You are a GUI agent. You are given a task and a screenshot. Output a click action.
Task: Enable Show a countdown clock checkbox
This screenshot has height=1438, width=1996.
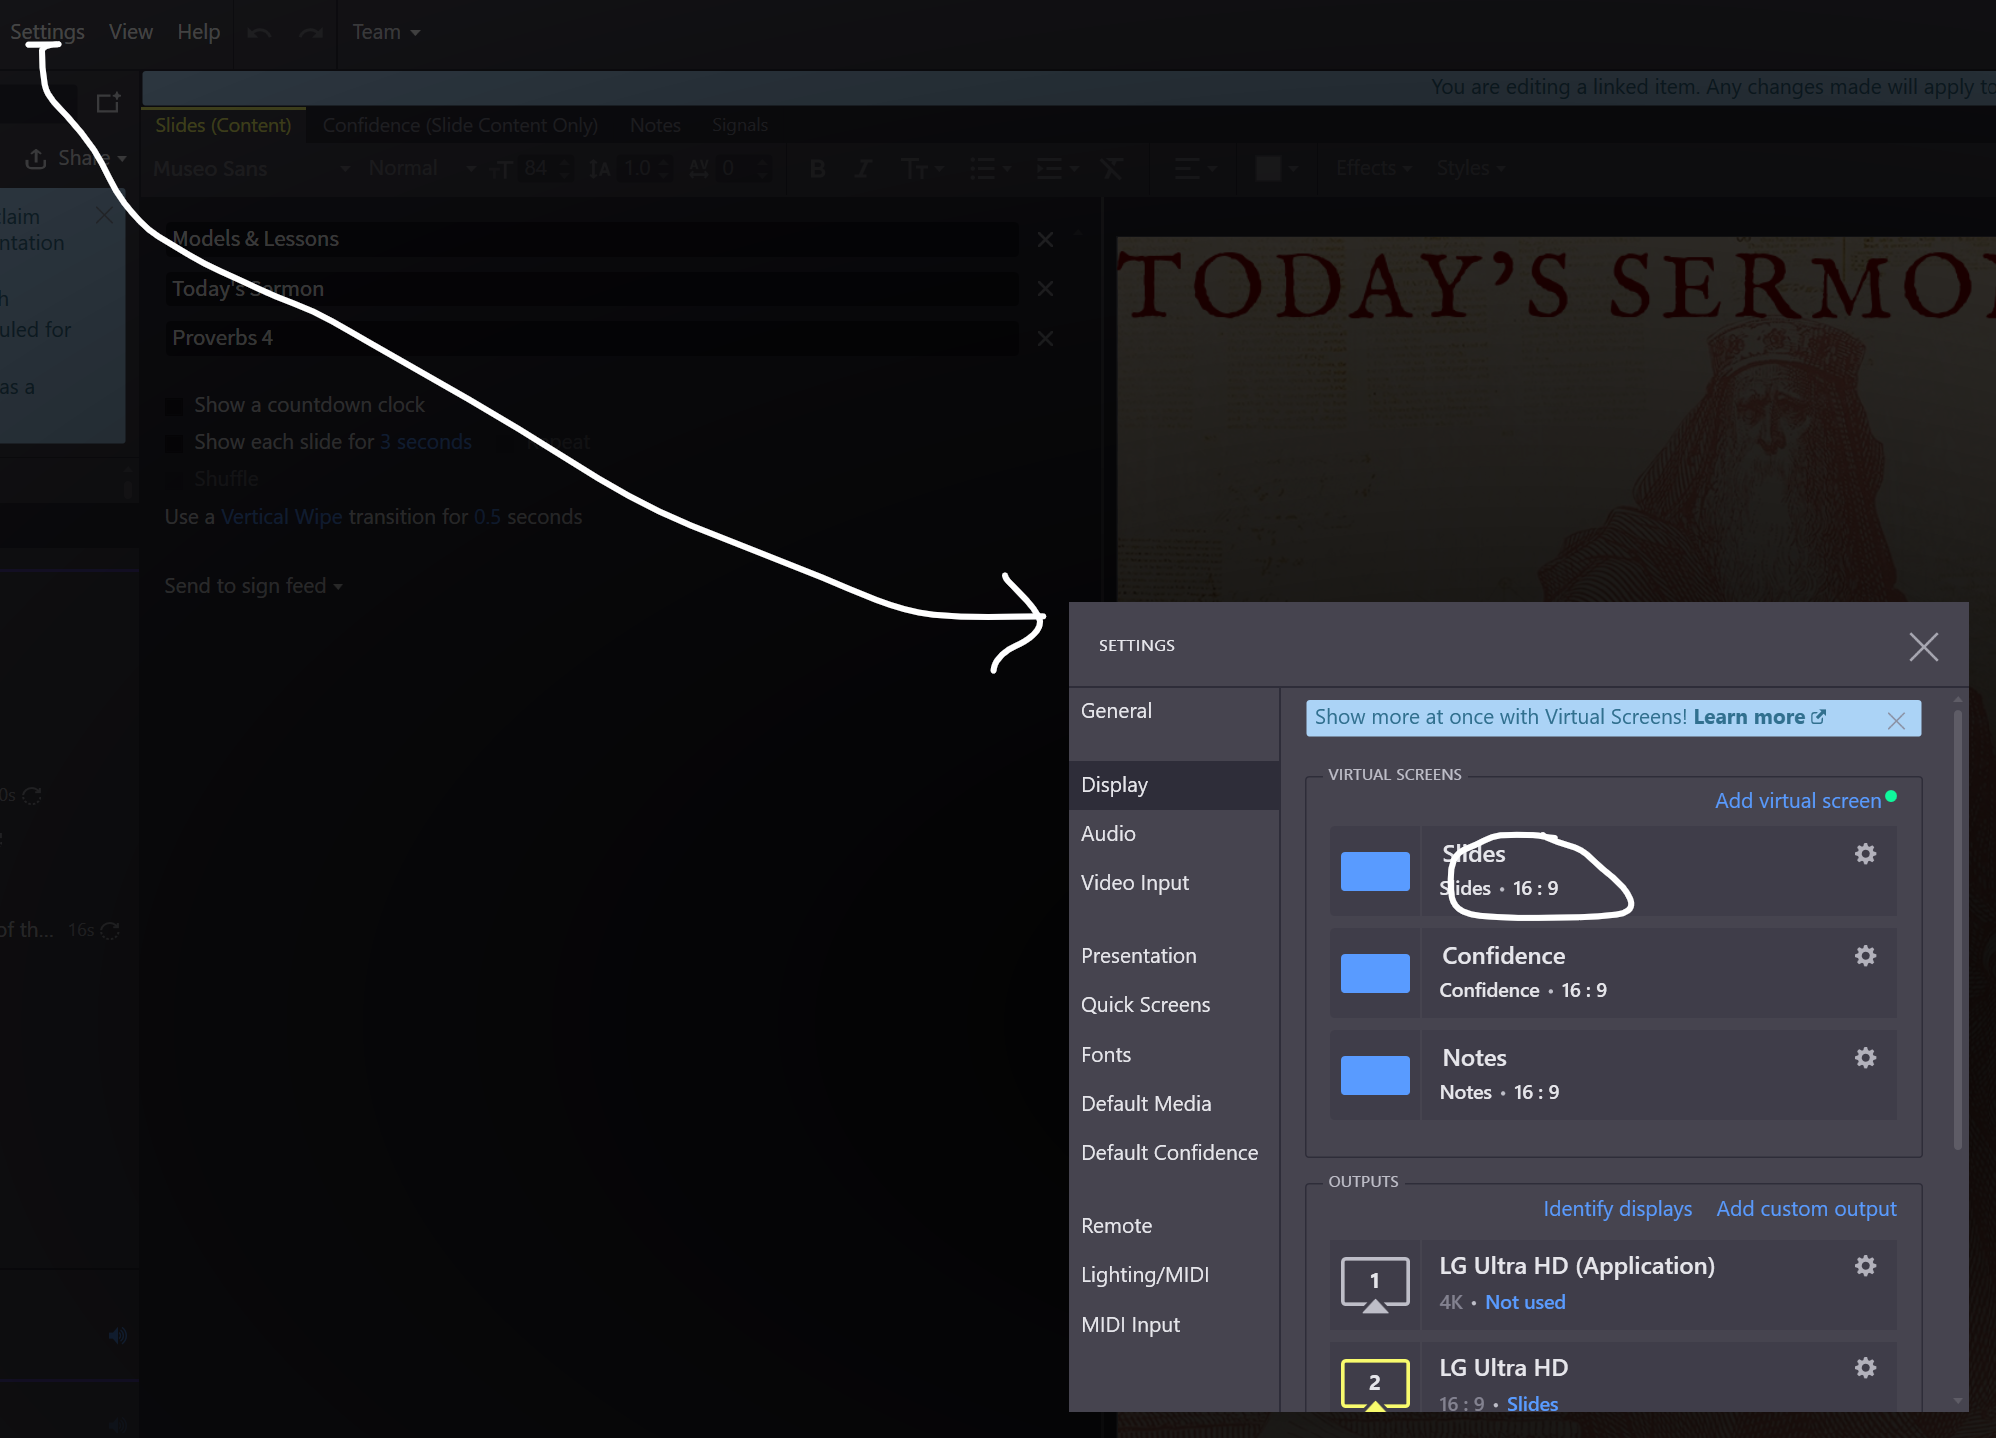point(174,406)
